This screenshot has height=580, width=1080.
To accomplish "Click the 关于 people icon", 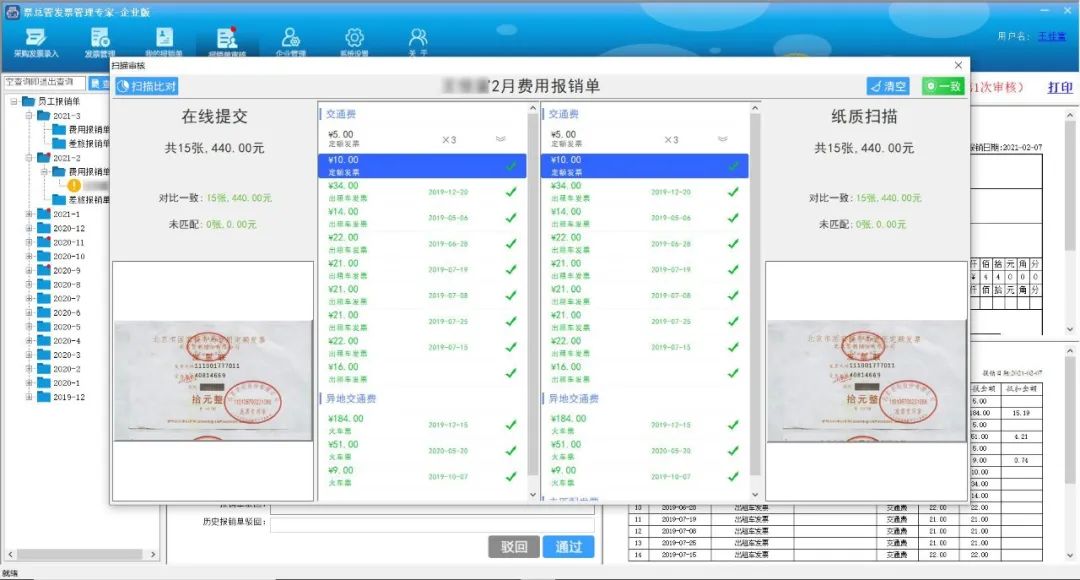I will tap(418, 40).
